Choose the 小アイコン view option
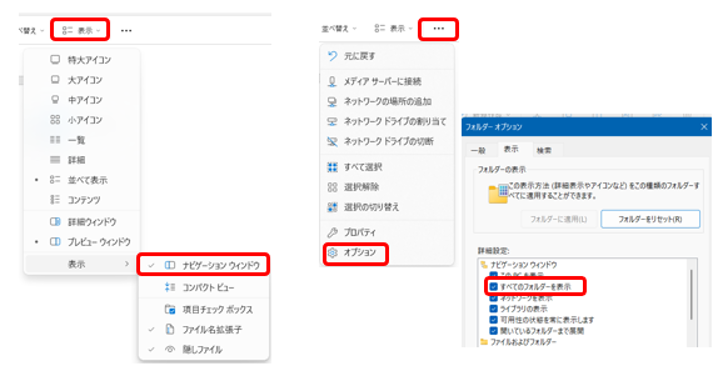 click(x=82, y=120)
